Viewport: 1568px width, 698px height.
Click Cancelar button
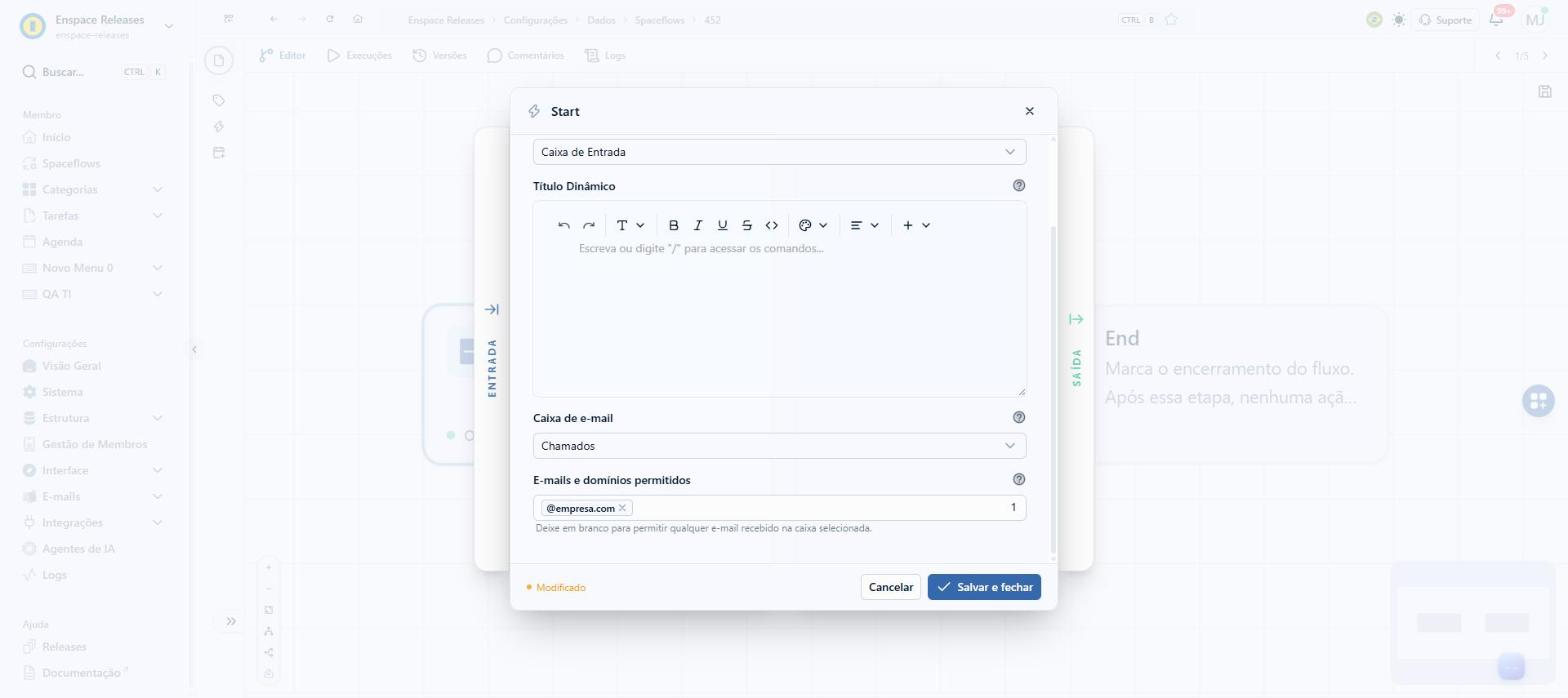click(890, 587)
